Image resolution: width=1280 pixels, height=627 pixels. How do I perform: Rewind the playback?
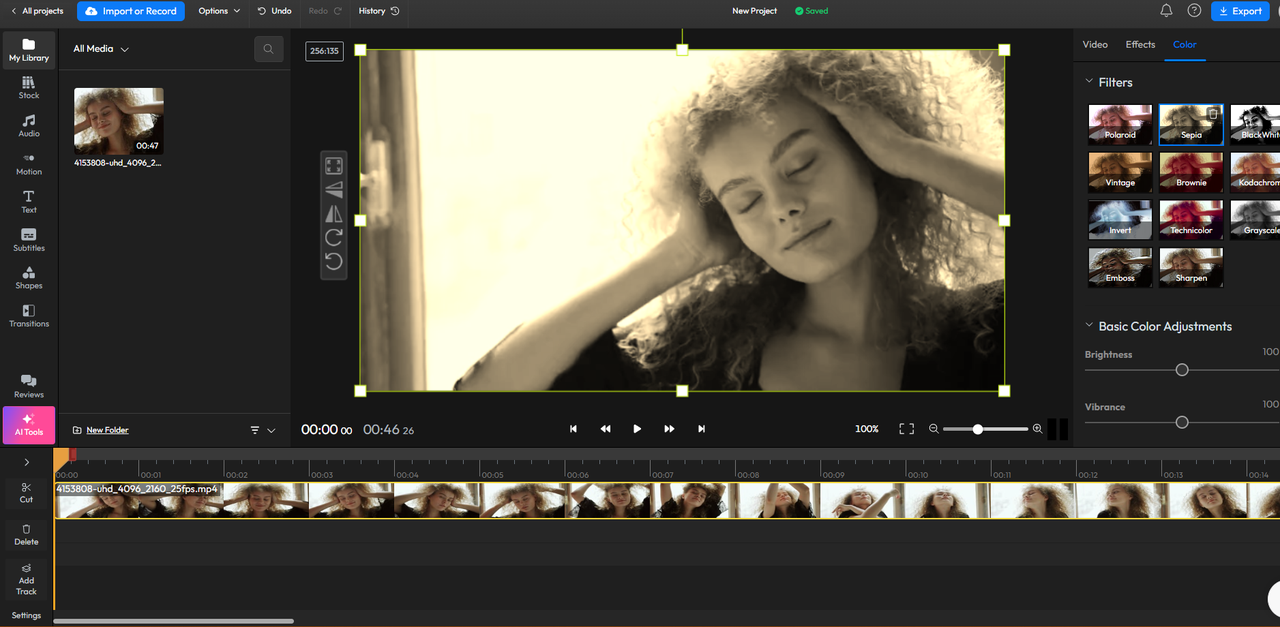click(605, 429)
